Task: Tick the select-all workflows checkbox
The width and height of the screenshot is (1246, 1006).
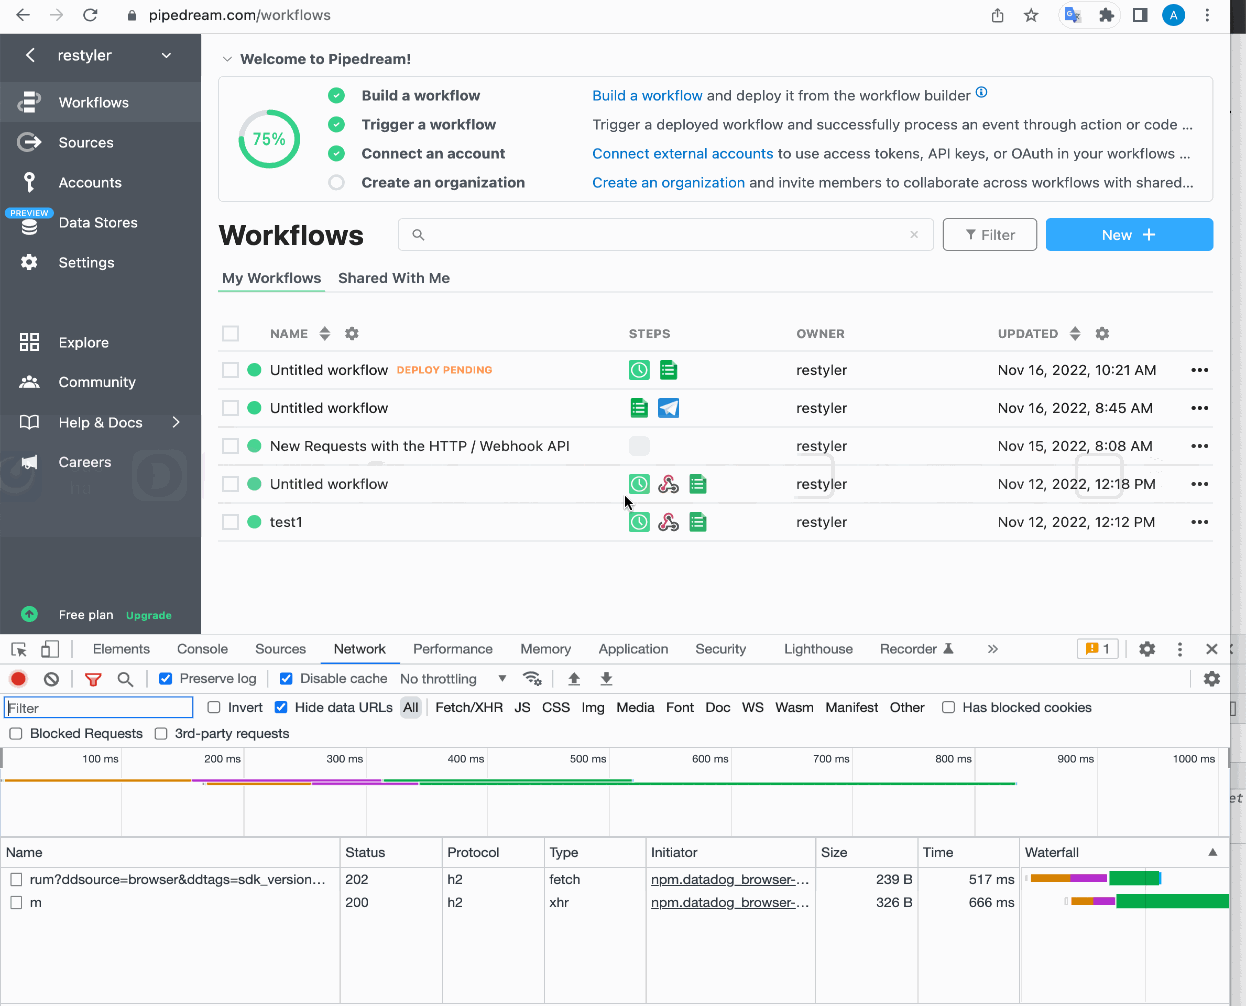Action: (x=231, y=333)
